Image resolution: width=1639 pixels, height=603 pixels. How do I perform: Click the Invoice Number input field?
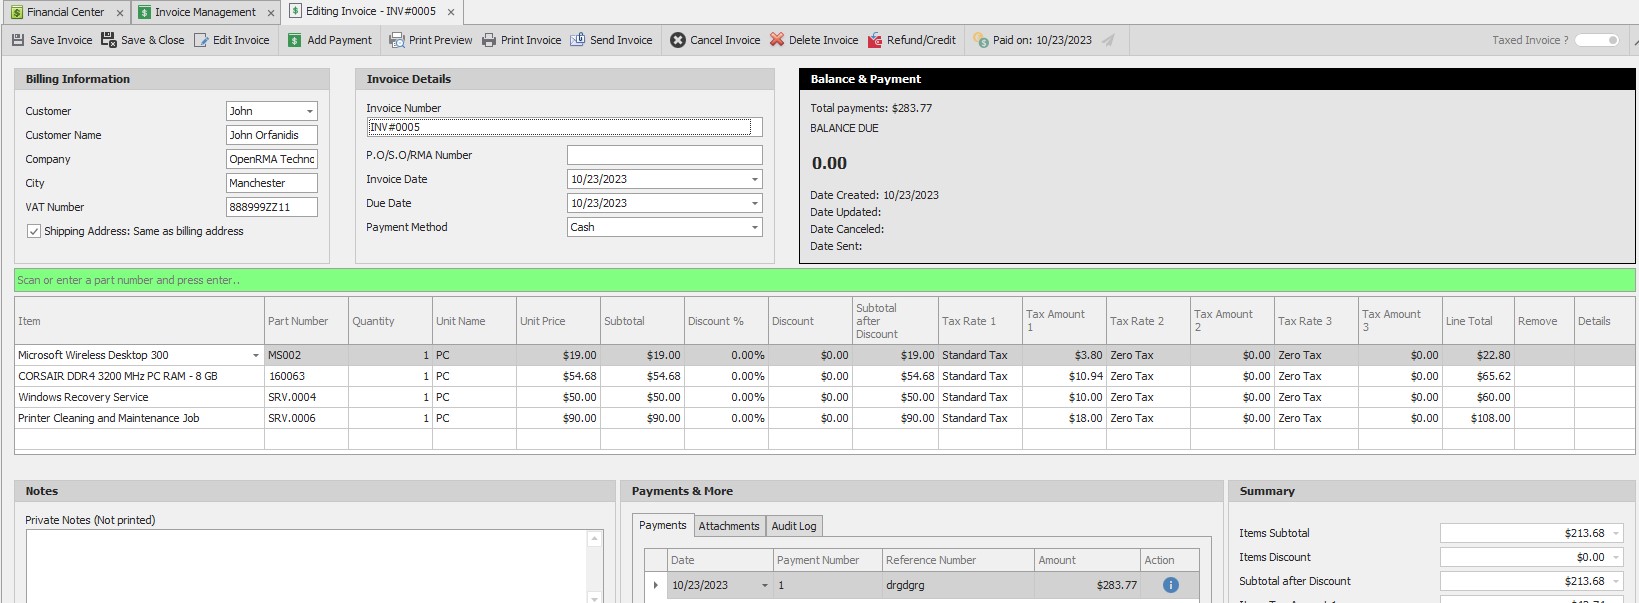tap(564, 127)
